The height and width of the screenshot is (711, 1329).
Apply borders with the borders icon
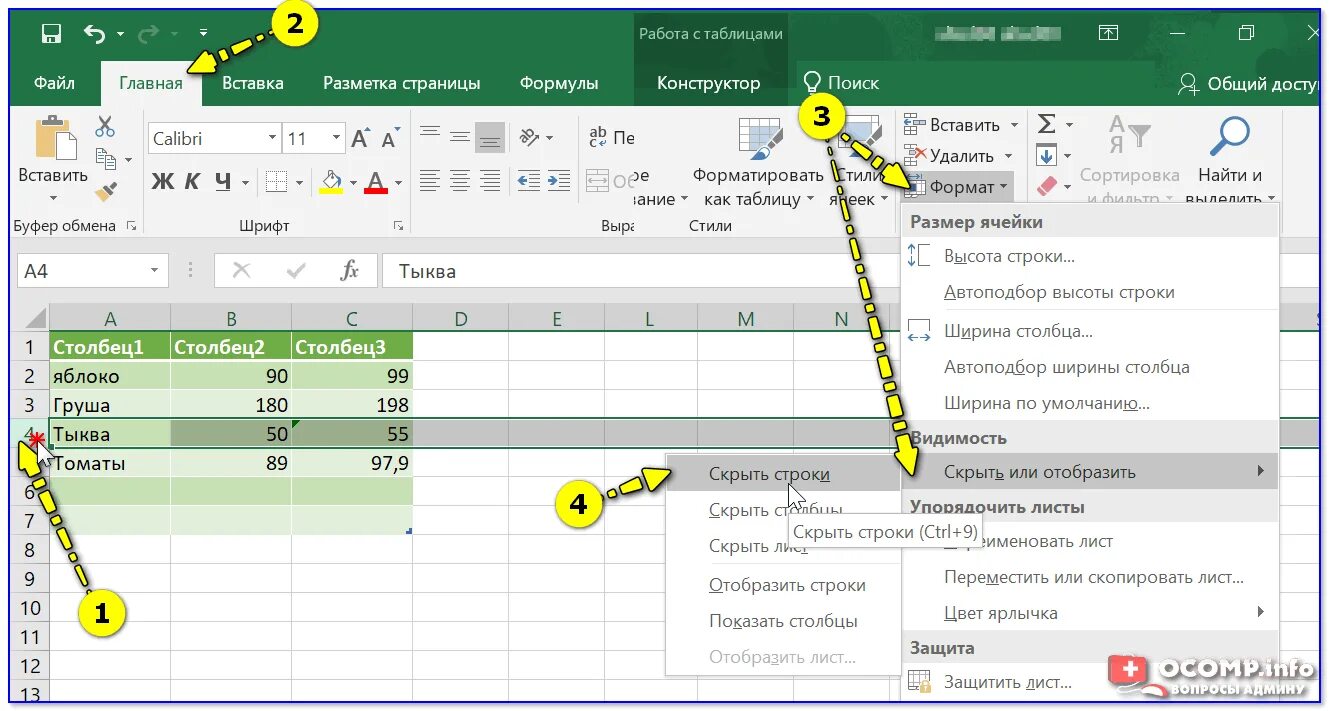coord(277,182)
